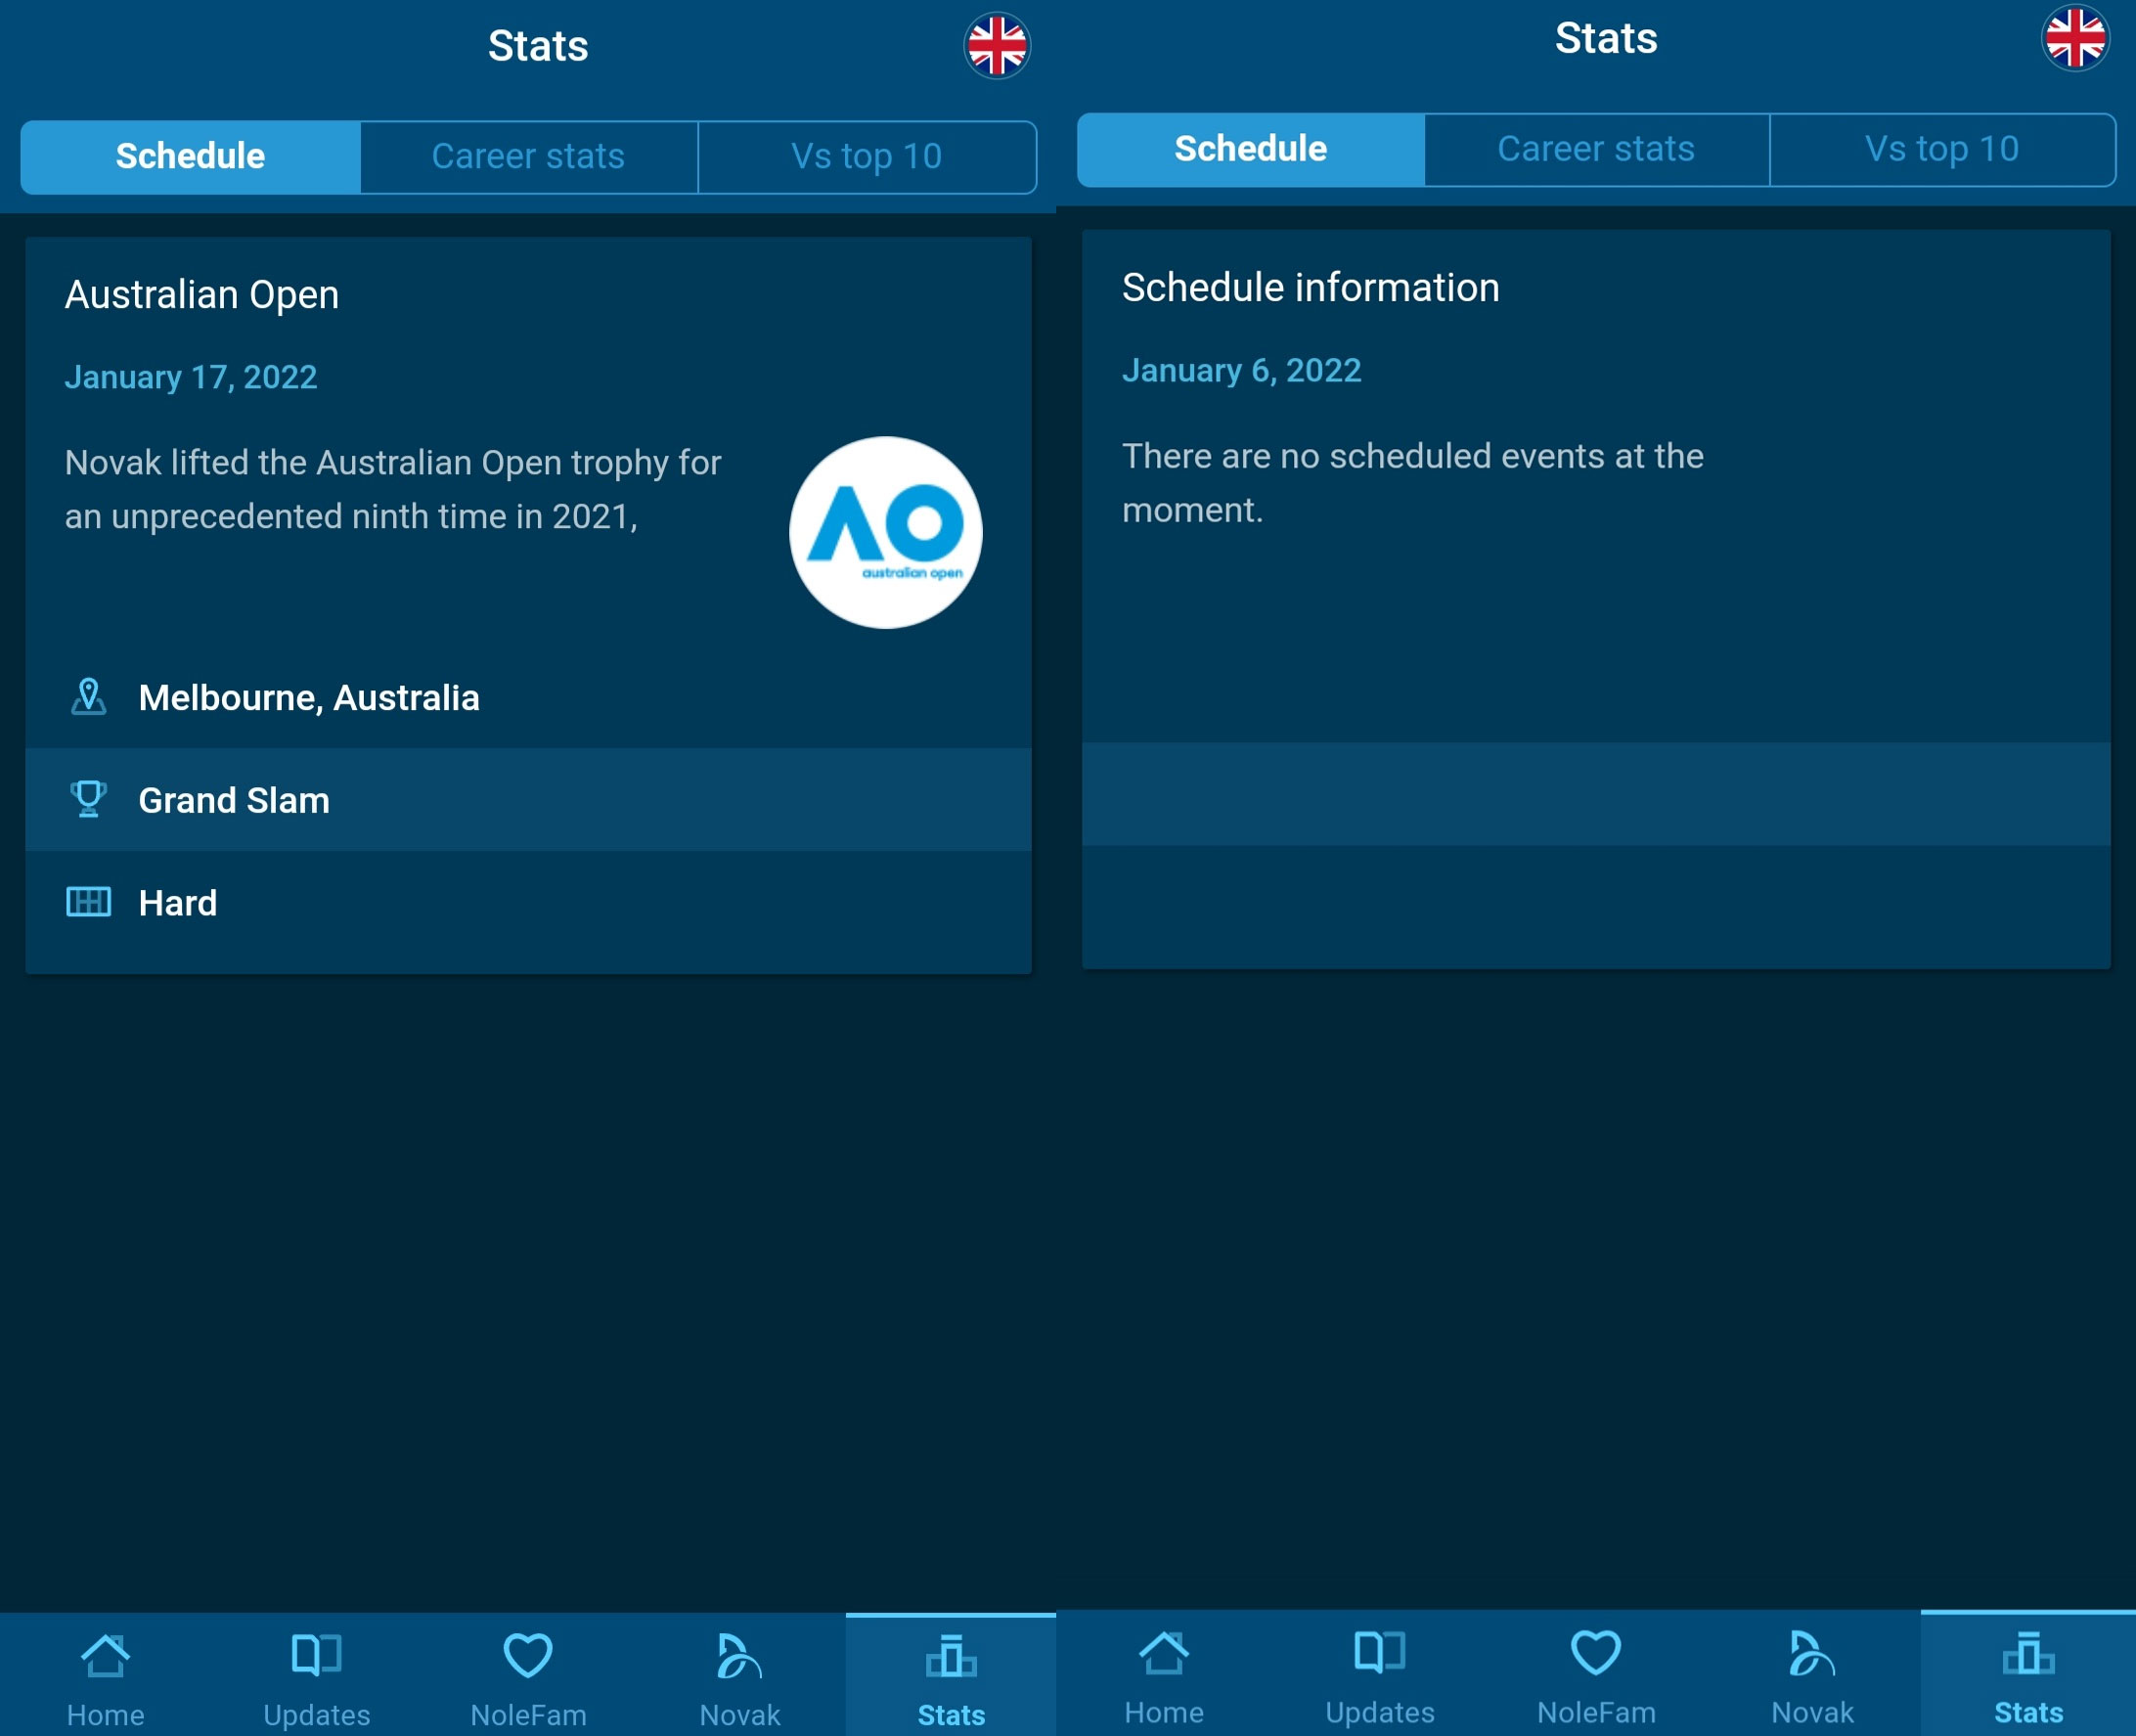Image resolution: width=2136 pixels, height=1736 pixels.
Task: Open Career stats tab on left screen
Action: pyautogui.click(x=529, y=157)
